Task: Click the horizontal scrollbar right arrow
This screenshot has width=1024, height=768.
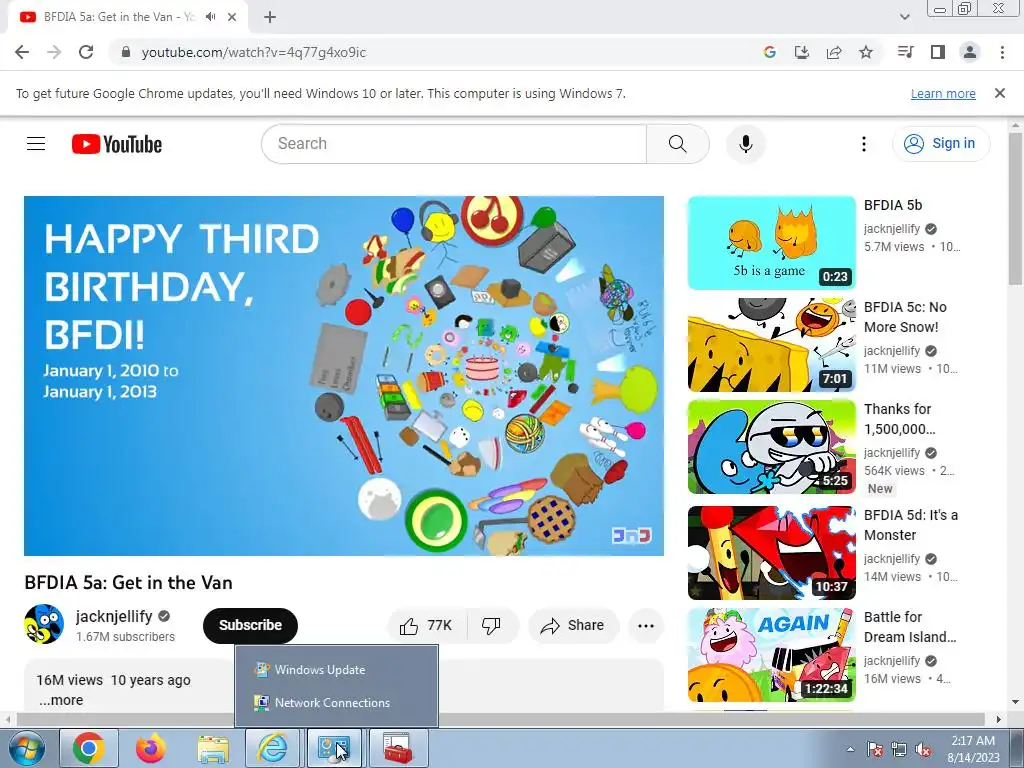Action: pyautogui.click(x=999, y=719)
